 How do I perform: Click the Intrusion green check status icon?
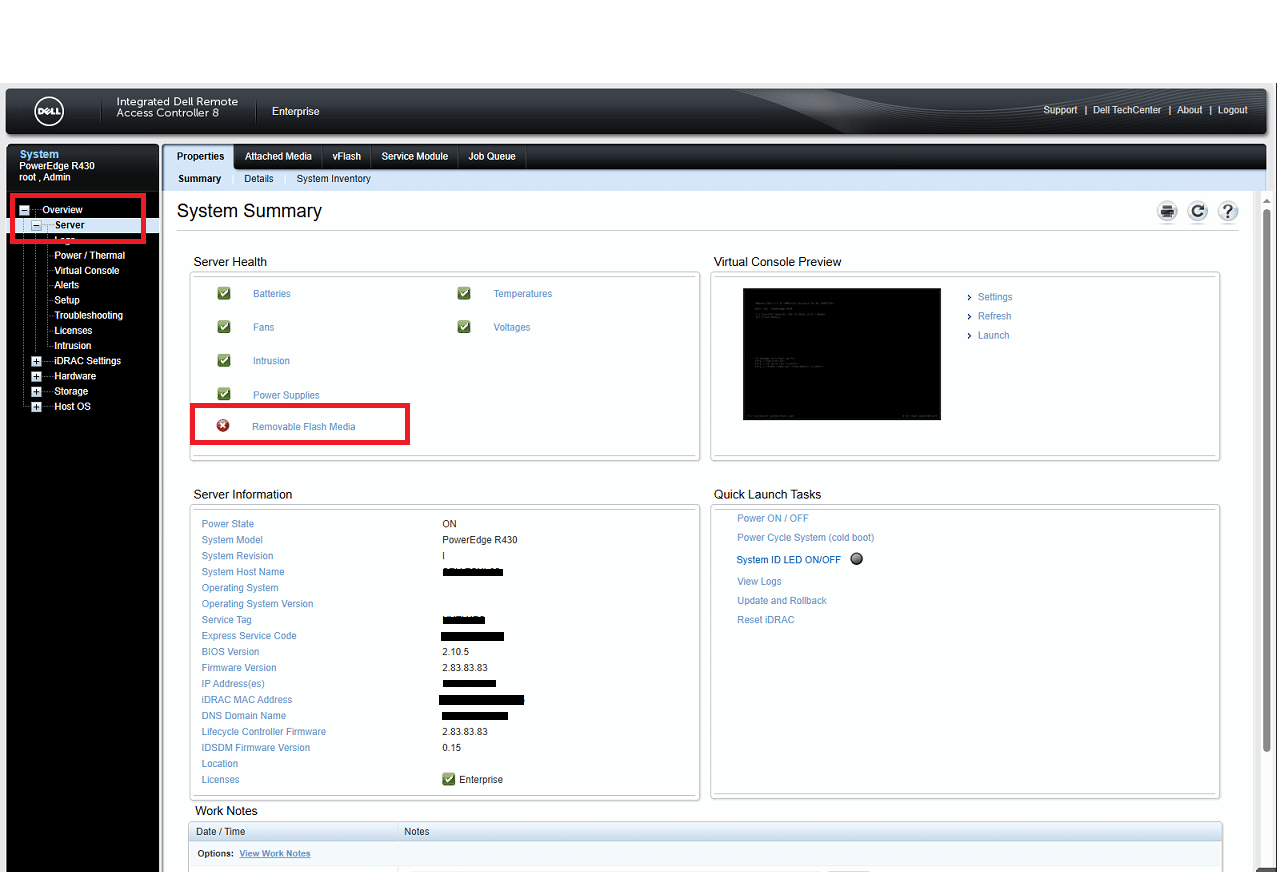(x=224, y=360)
